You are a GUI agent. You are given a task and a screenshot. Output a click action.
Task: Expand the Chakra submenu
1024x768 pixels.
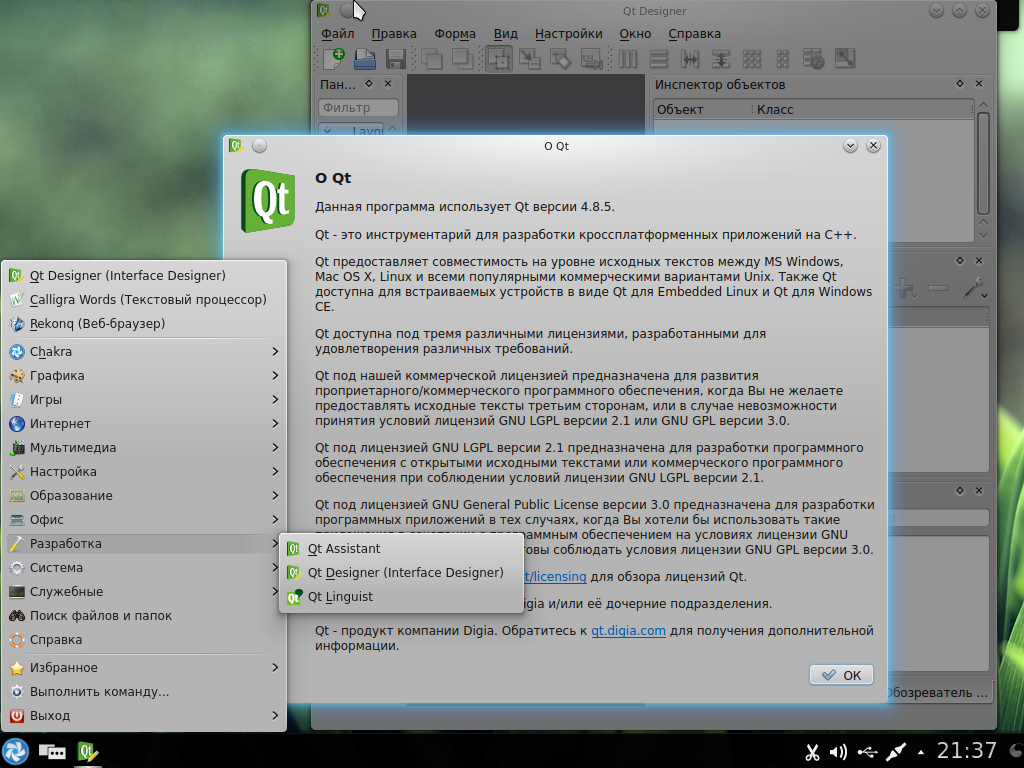click(x=144, y=351)
